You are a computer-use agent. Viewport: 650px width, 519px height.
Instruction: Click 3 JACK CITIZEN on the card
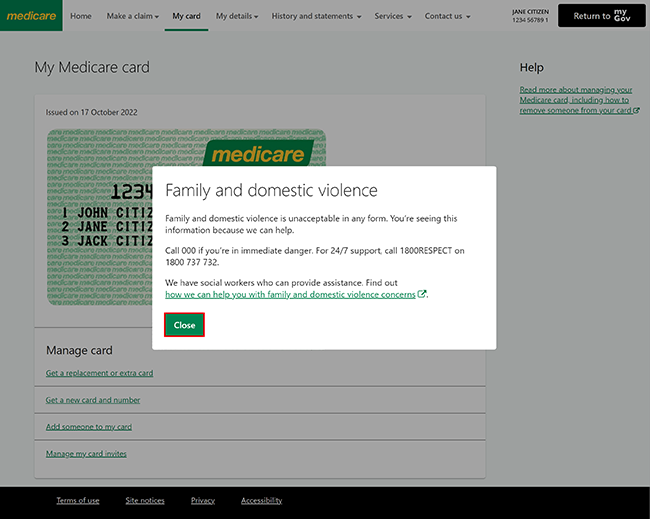coord(107,241)
